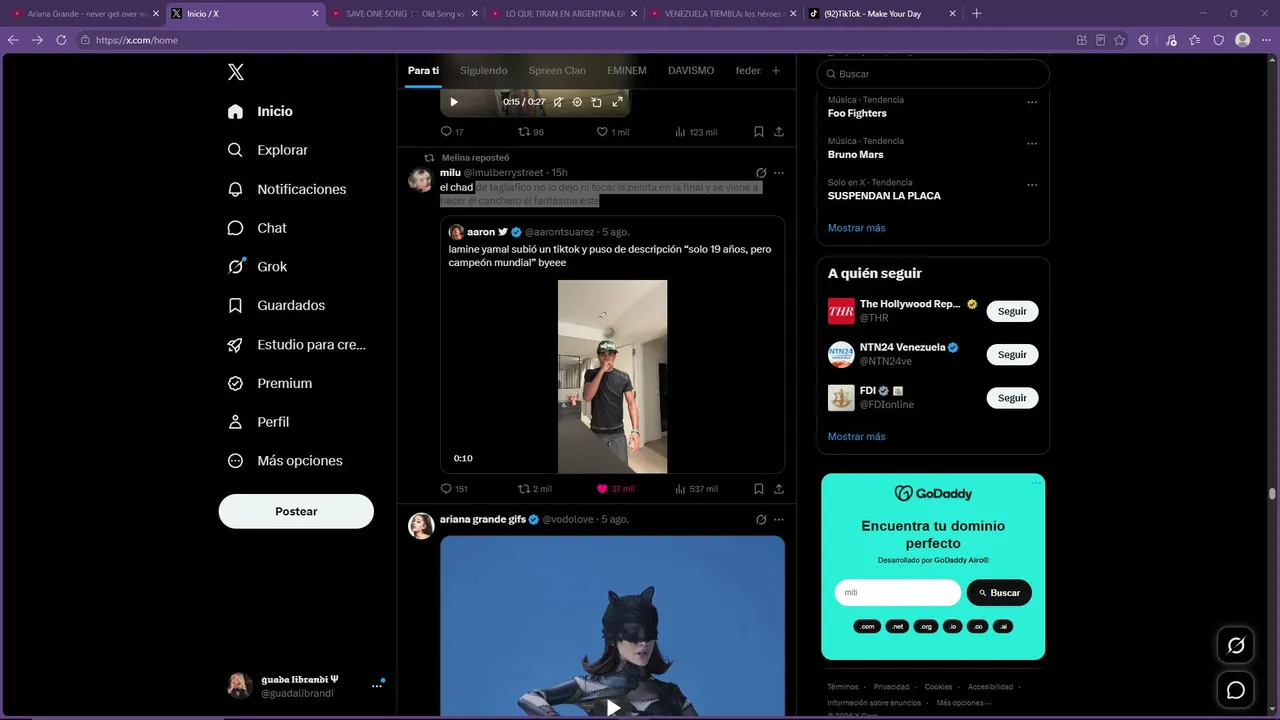The height and width of the screenshot is (720, 1280).
Task: Play the 0:15 / 0:27 video
Action: pyautogui.click(x=454, y=102)
